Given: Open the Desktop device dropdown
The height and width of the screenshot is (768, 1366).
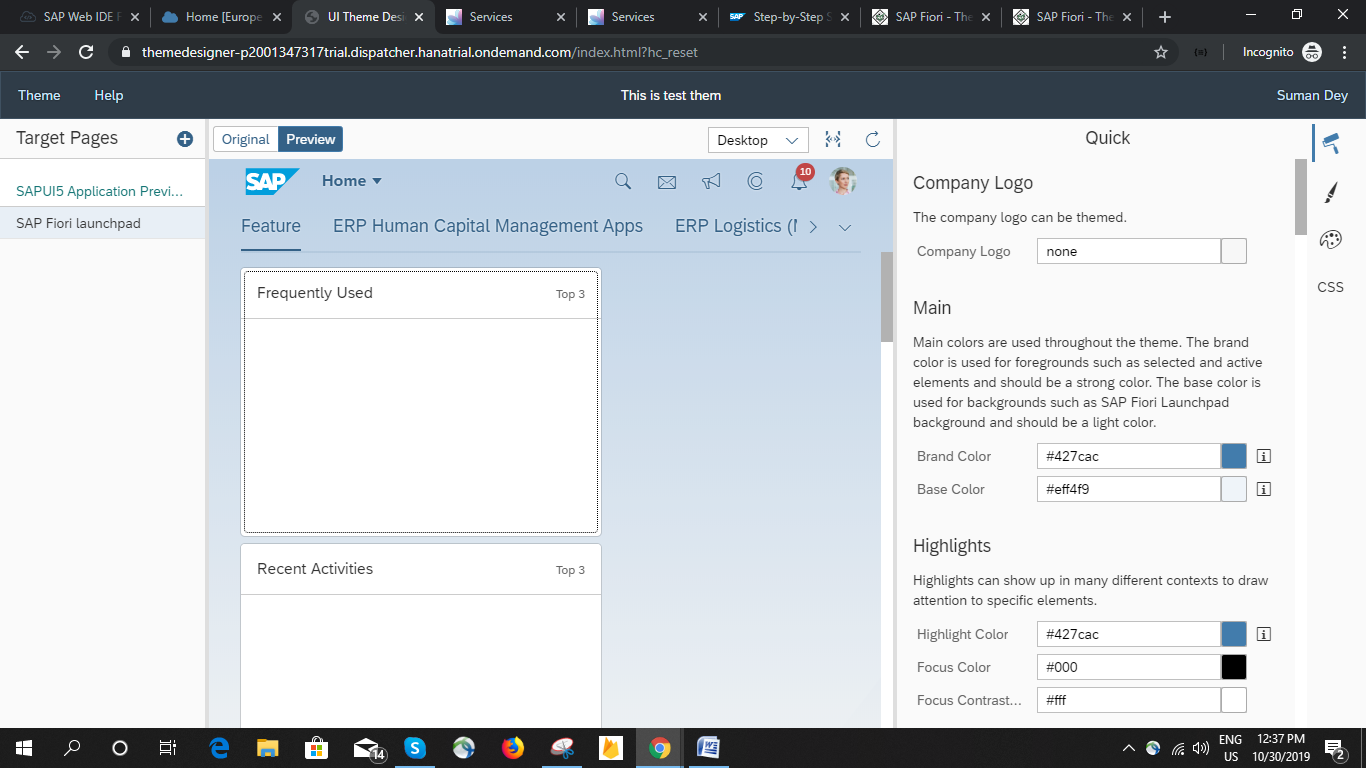Looking at the screenshot, I should click(x=757, y=140).
